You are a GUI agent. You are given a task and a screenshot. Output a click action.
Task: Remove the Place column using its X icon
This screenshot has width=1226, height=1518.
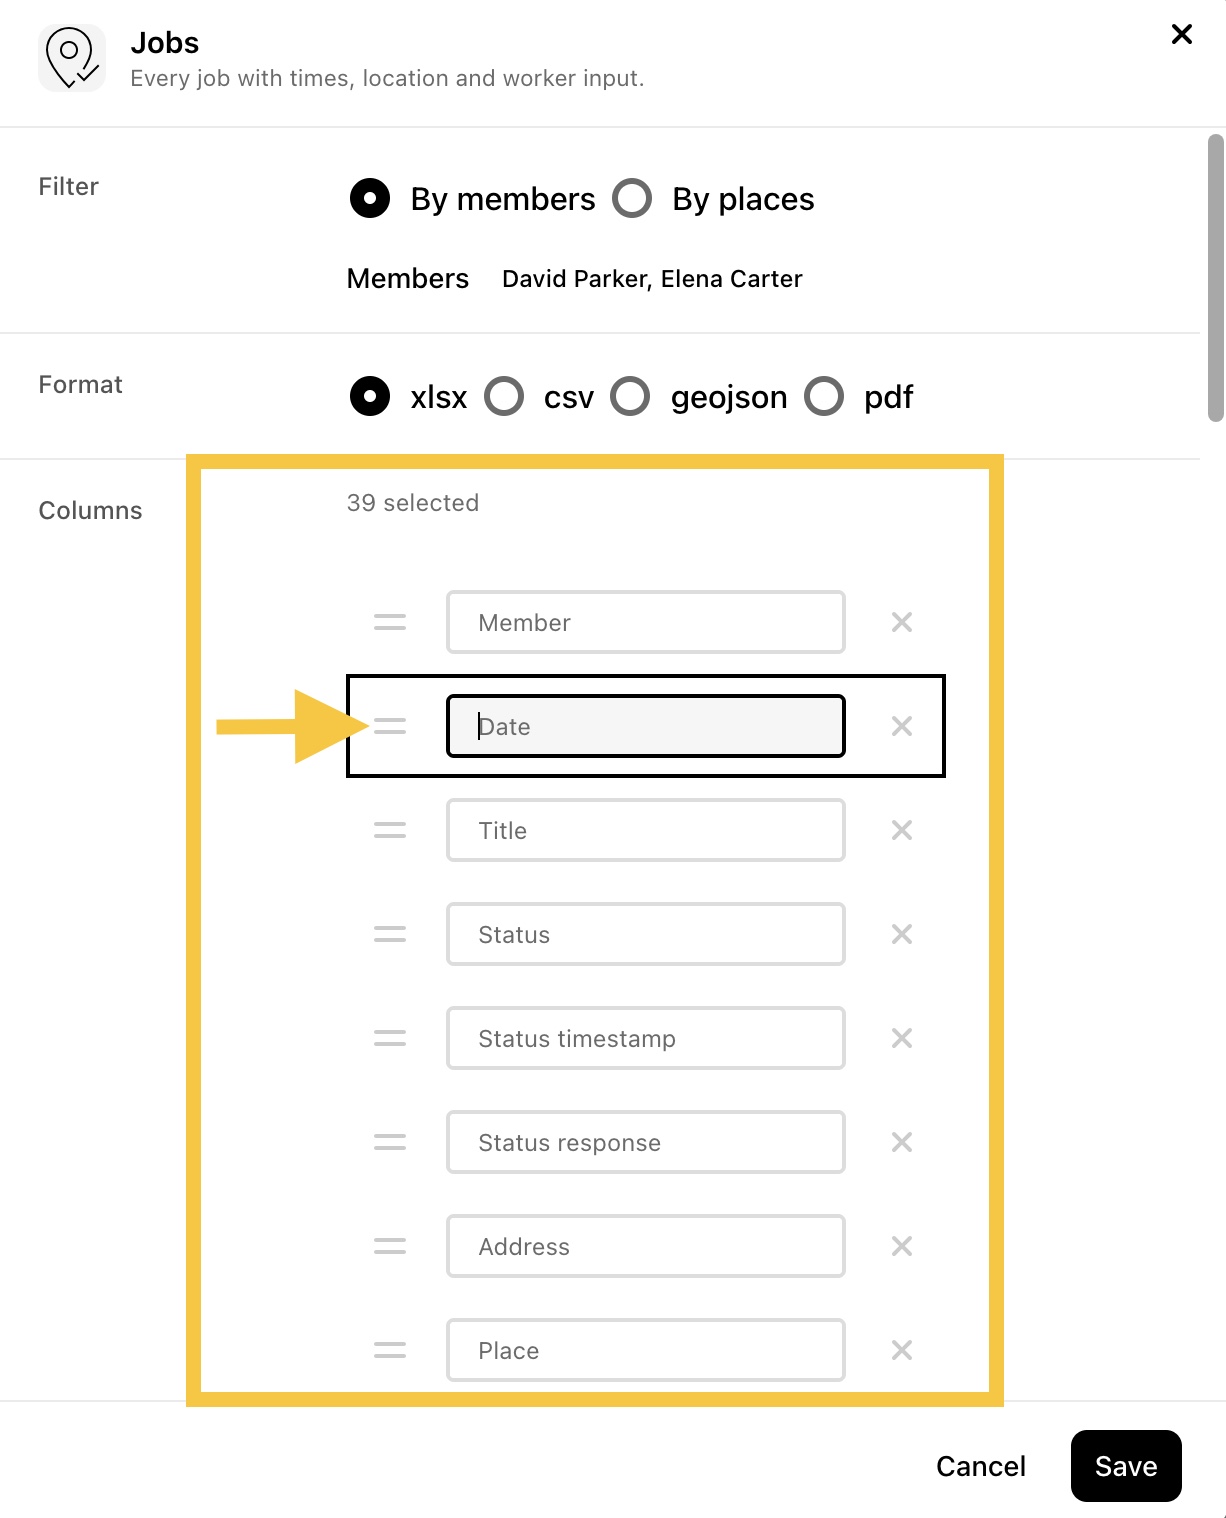[901, 1350]
